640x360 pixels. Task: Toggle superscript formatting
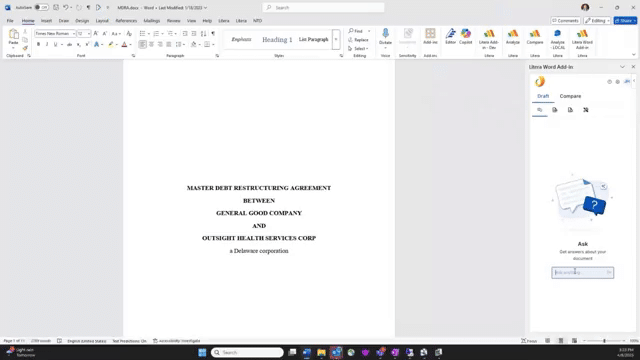click(87, 44)
